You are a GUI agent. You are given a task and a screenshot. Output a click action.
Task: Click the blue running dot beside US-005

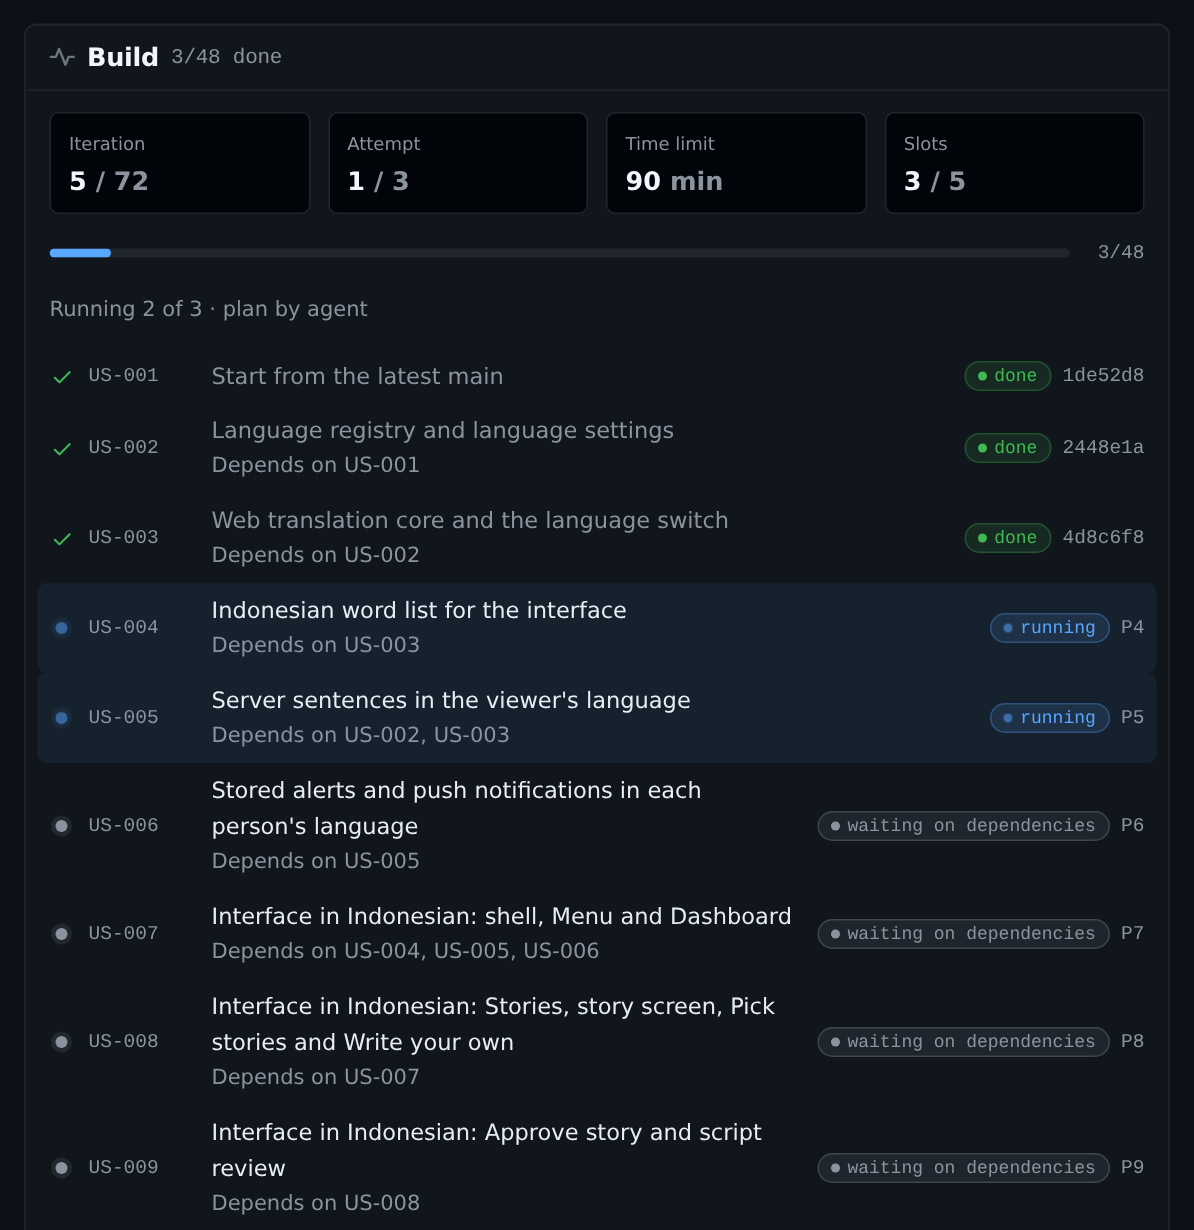(62, 718)
